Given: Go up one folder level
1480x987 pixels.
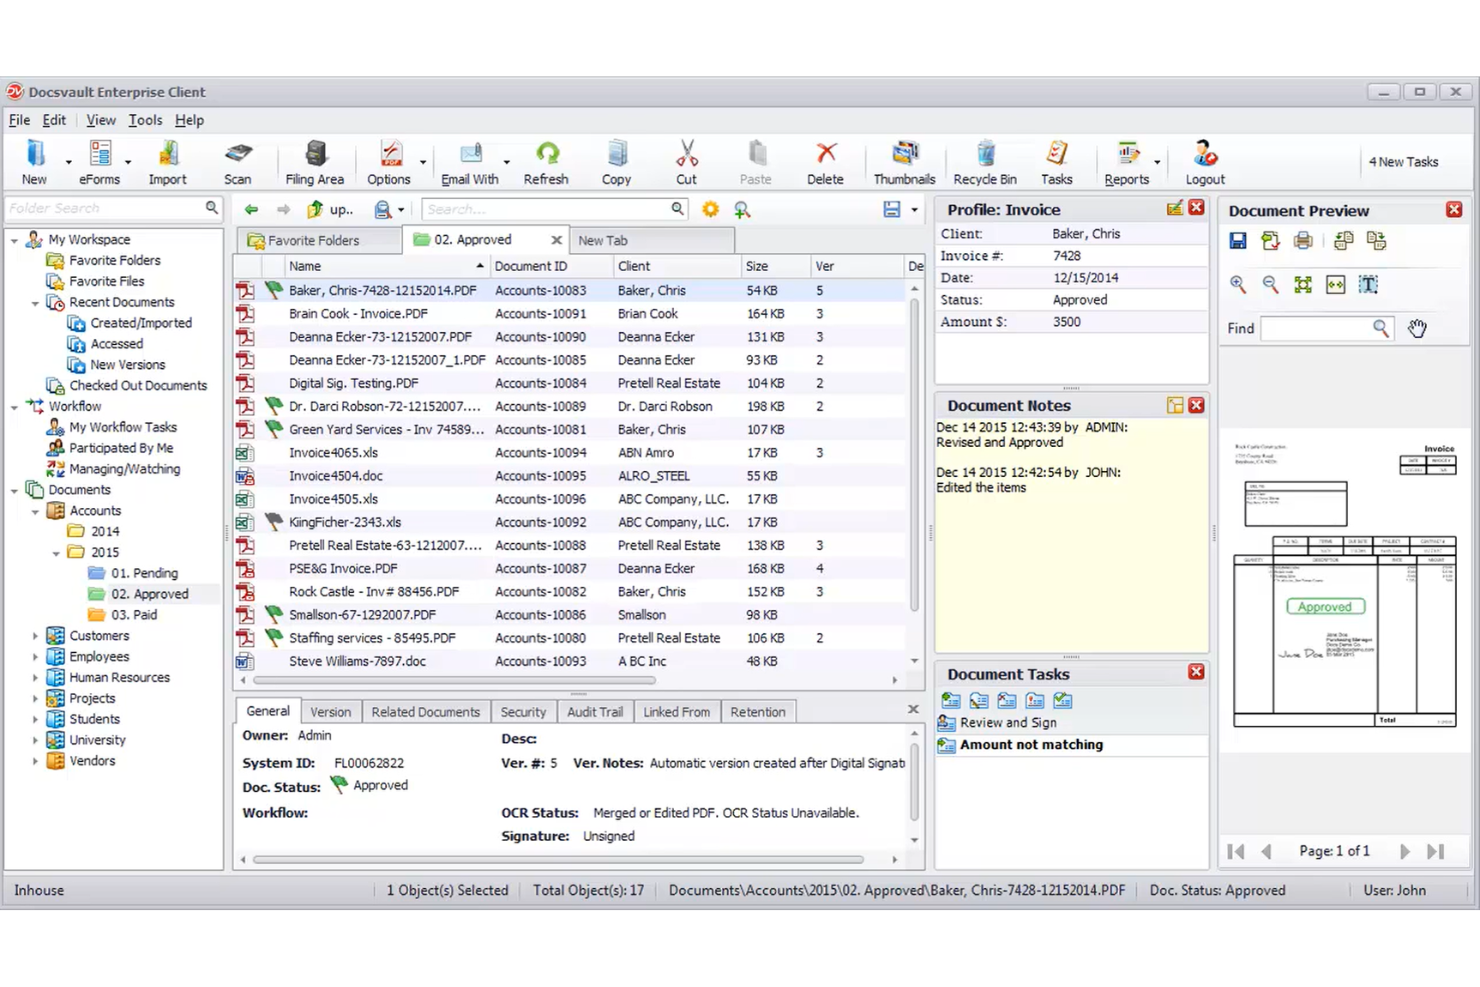Looking at the screenshot, I should 330,209.
